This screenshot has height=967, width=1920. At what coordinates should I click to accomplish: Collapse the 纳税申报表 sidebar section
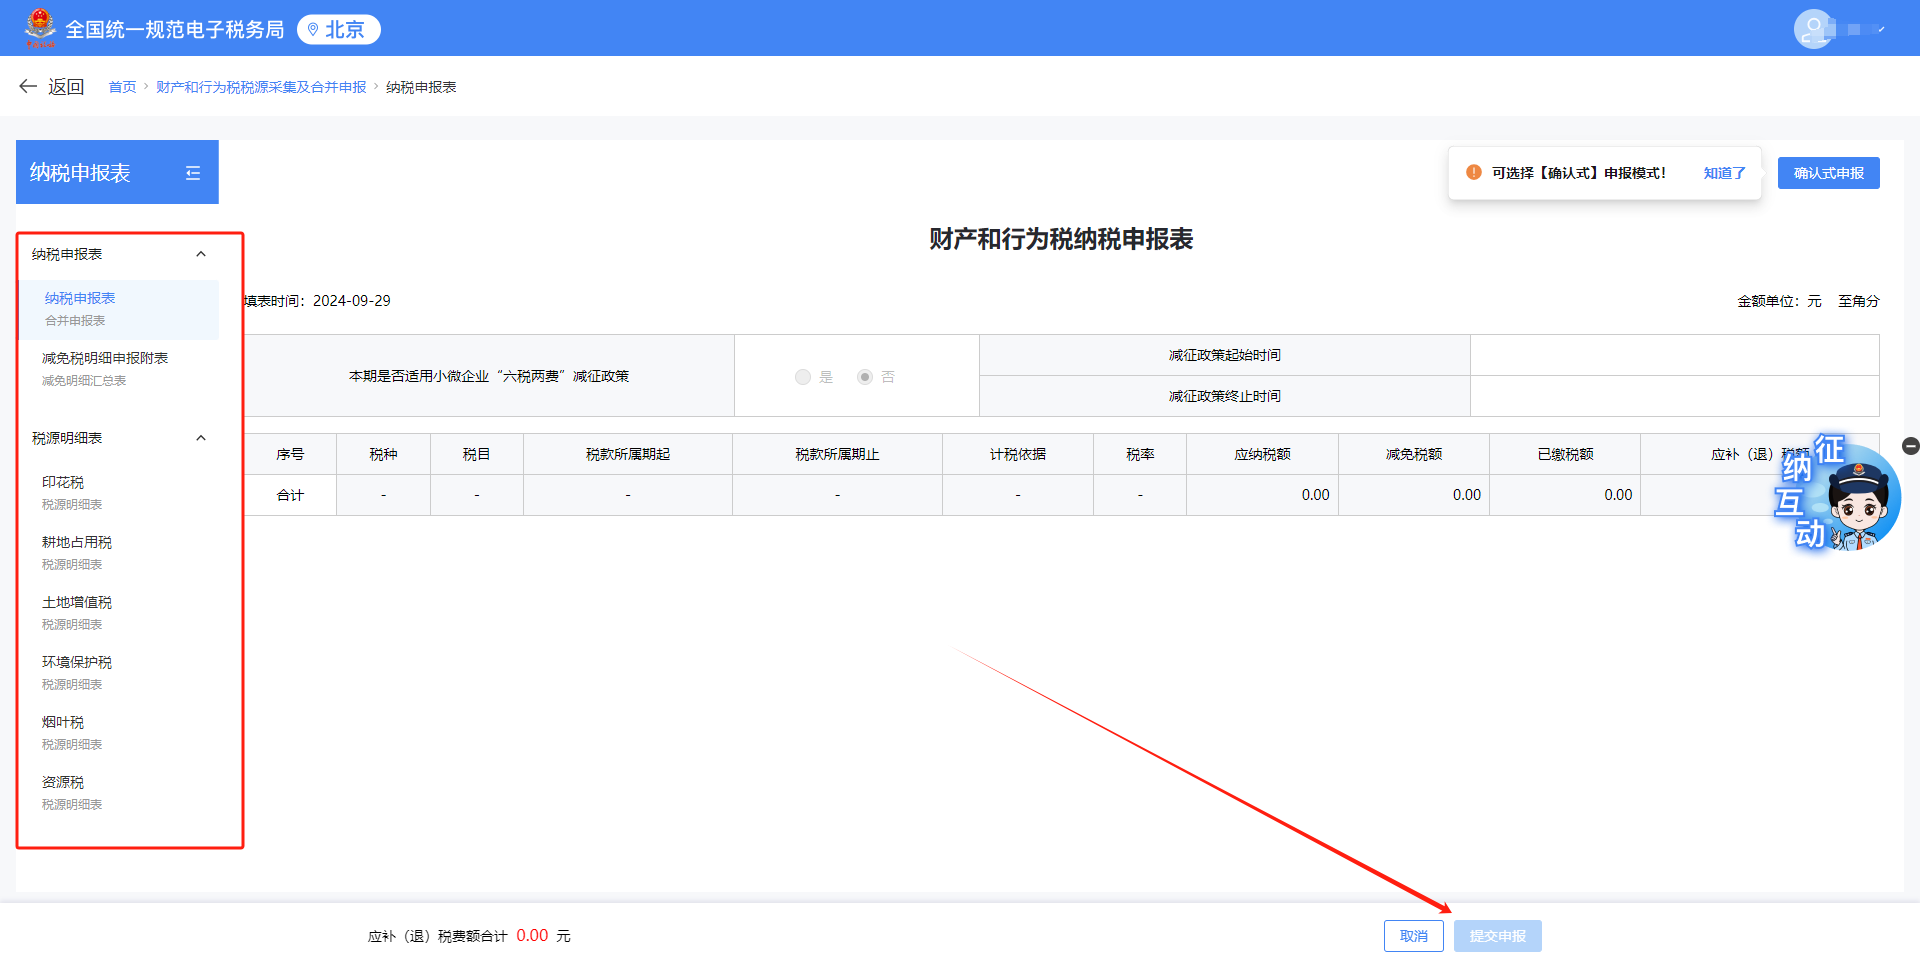(x=201, y=253)
